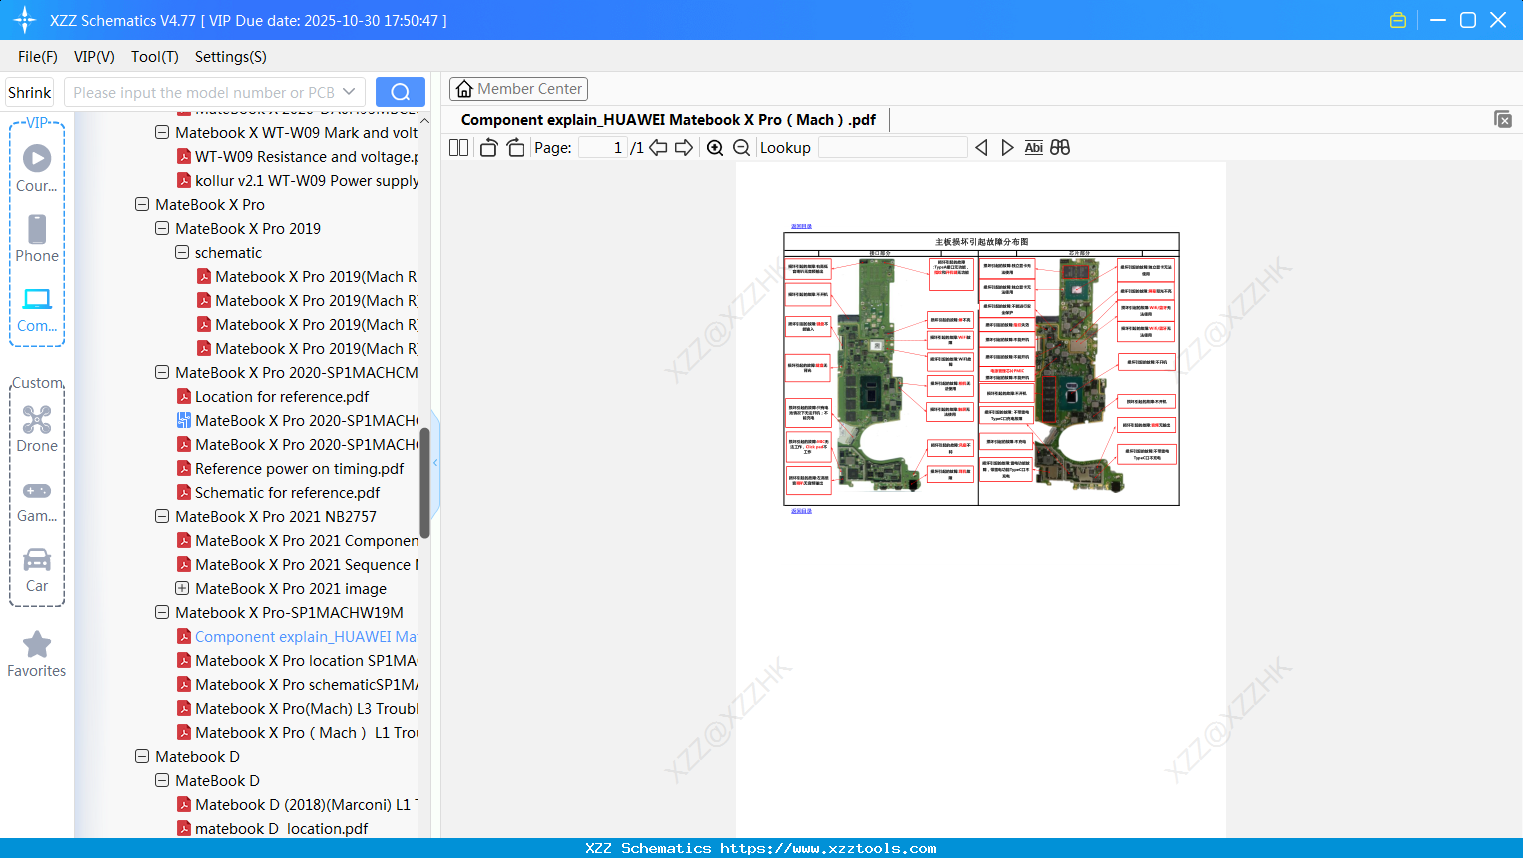Click the yellow bag icon in title bar

click(x=1398, y=20)
